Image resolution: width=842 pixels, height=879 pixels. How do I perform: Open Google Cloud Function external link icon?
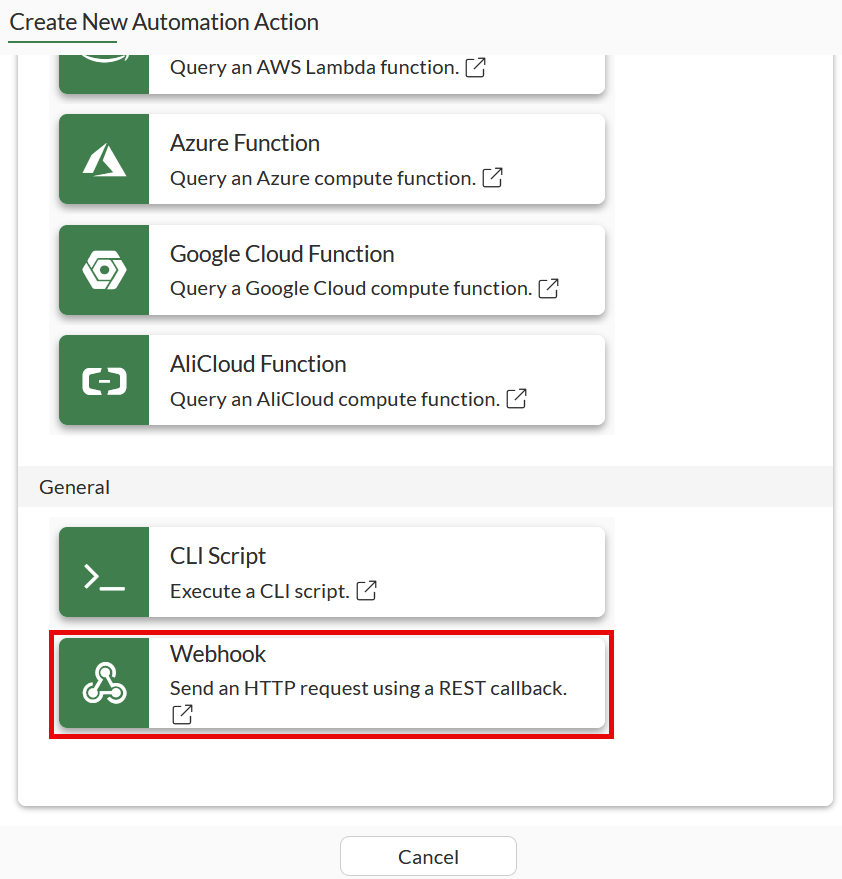[549, 288]
